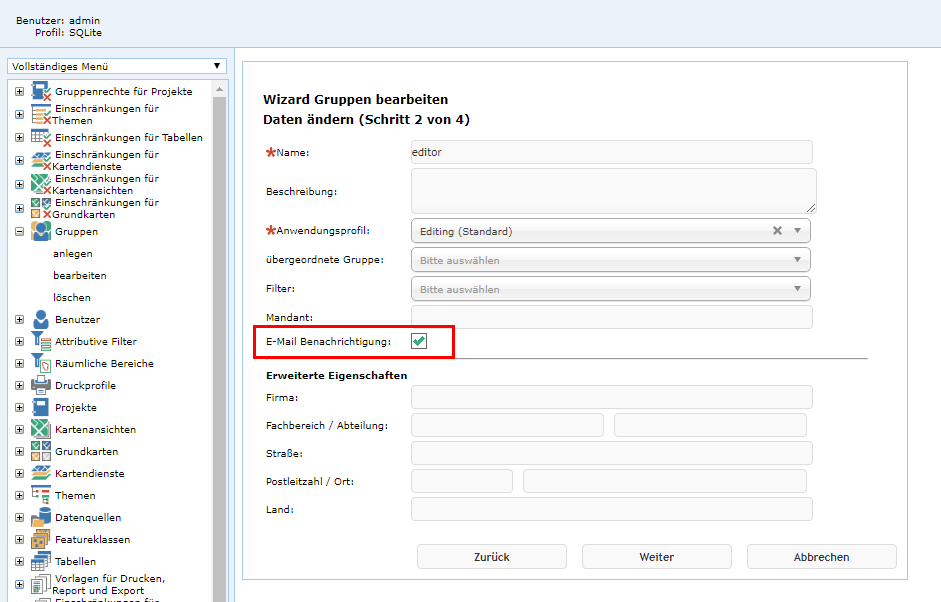
Task: Click the Kartenansichten map icon
Action: tap(41, 430)
